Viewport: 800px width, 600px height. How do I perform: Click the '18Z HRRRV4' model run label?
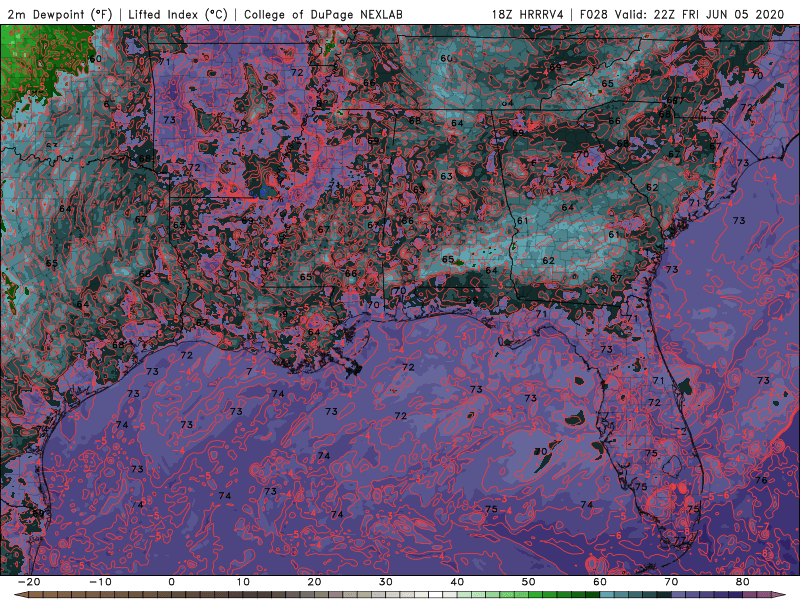[x=527, y=15]
